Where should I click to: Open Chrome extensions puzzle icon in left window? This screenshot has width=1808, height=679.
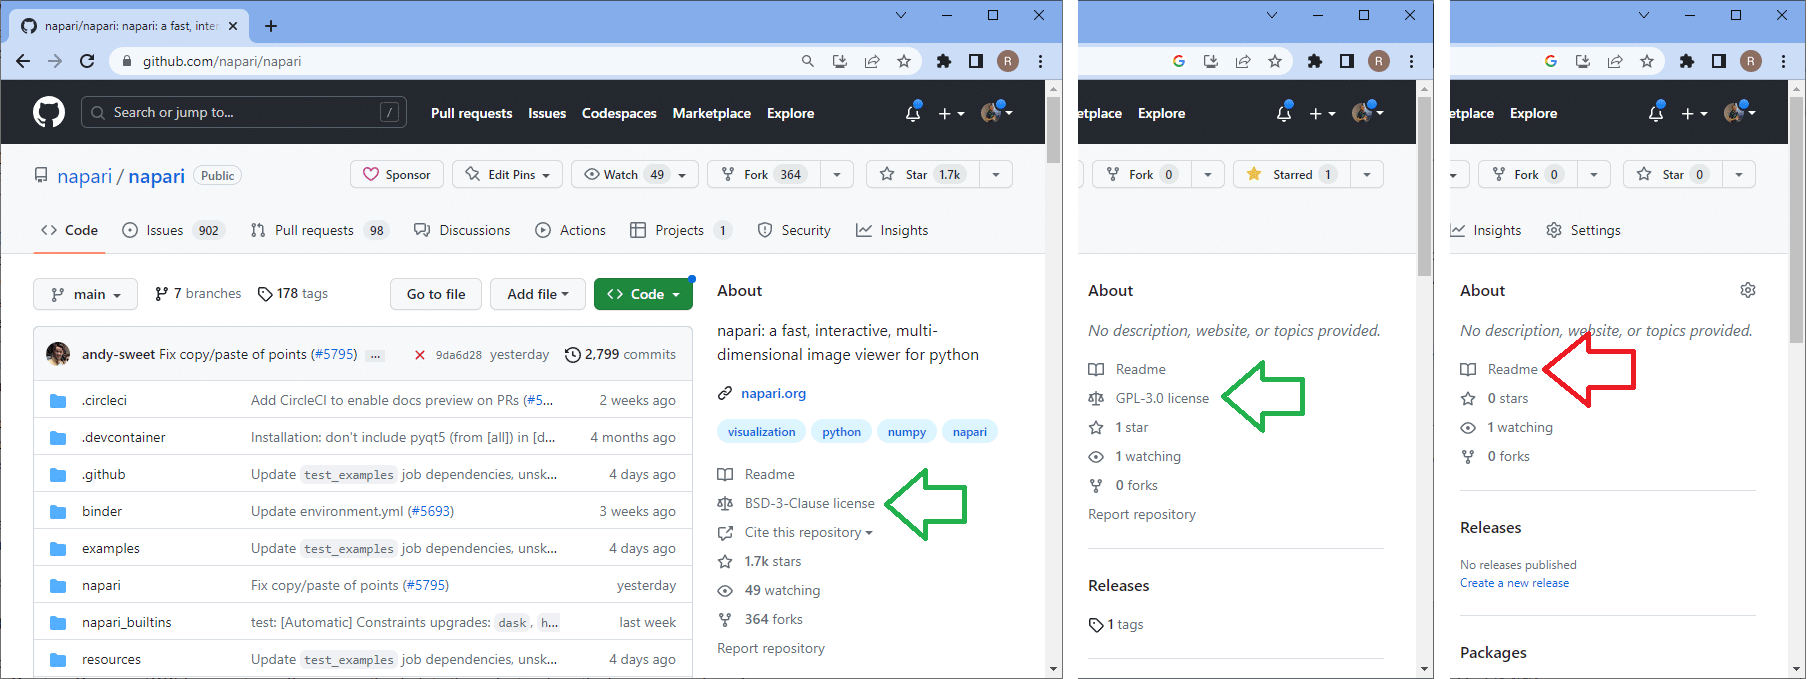[943, 61]
